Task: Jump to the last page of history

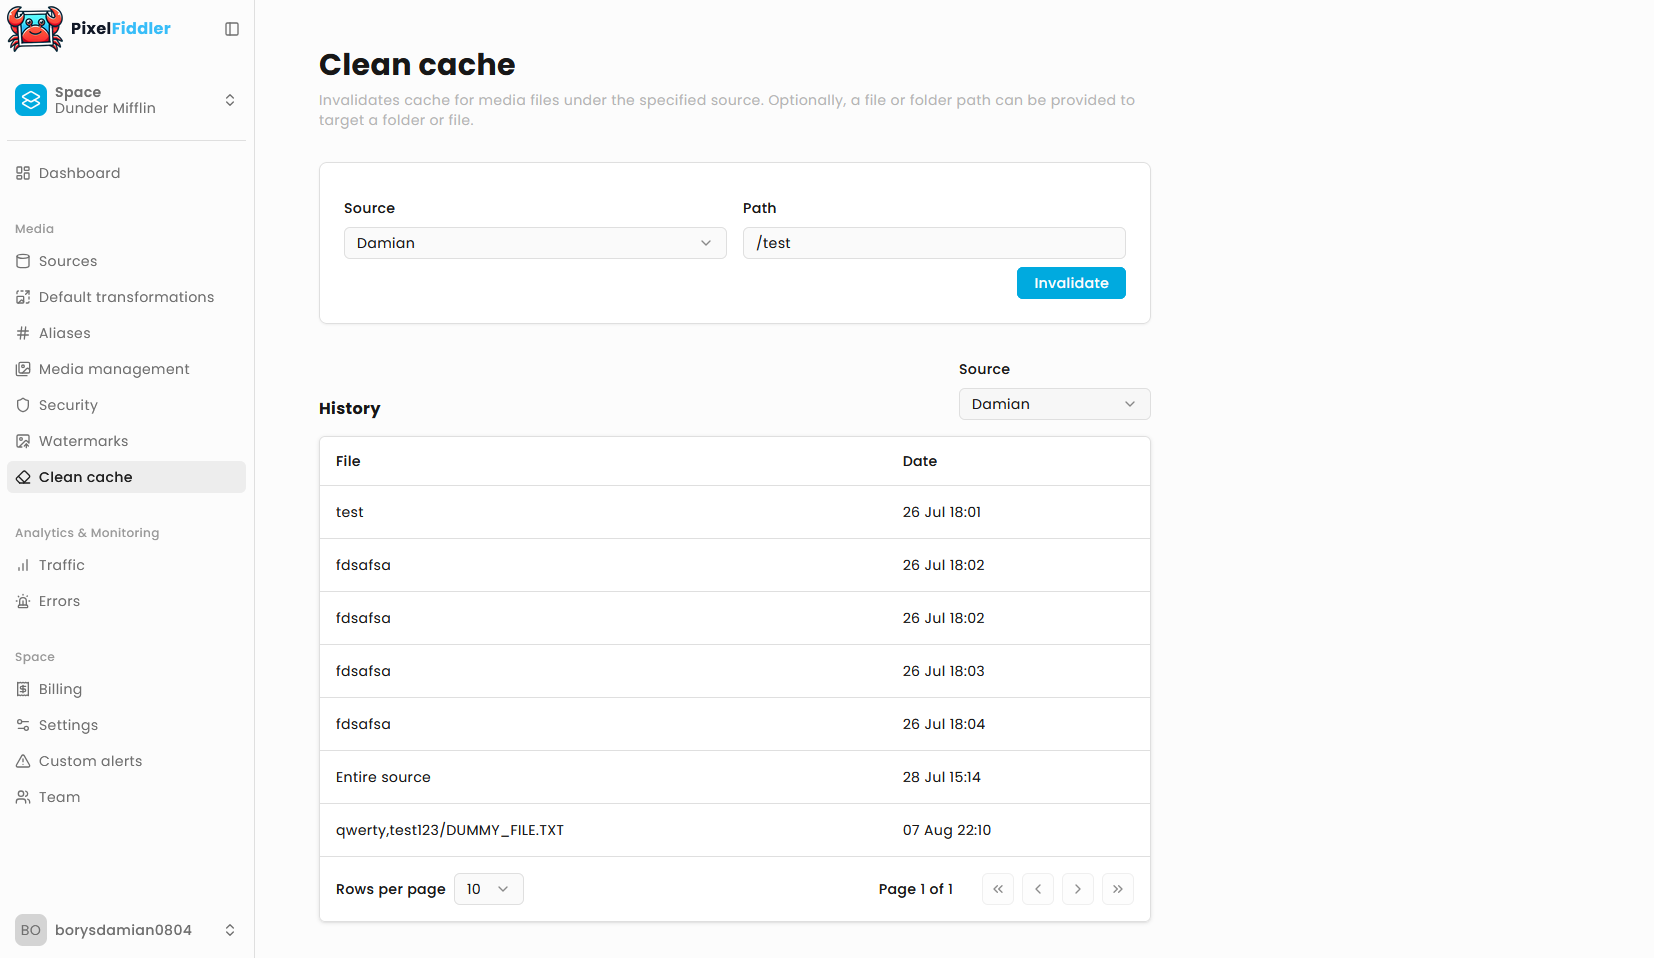Action: [x=1117, y=889]
